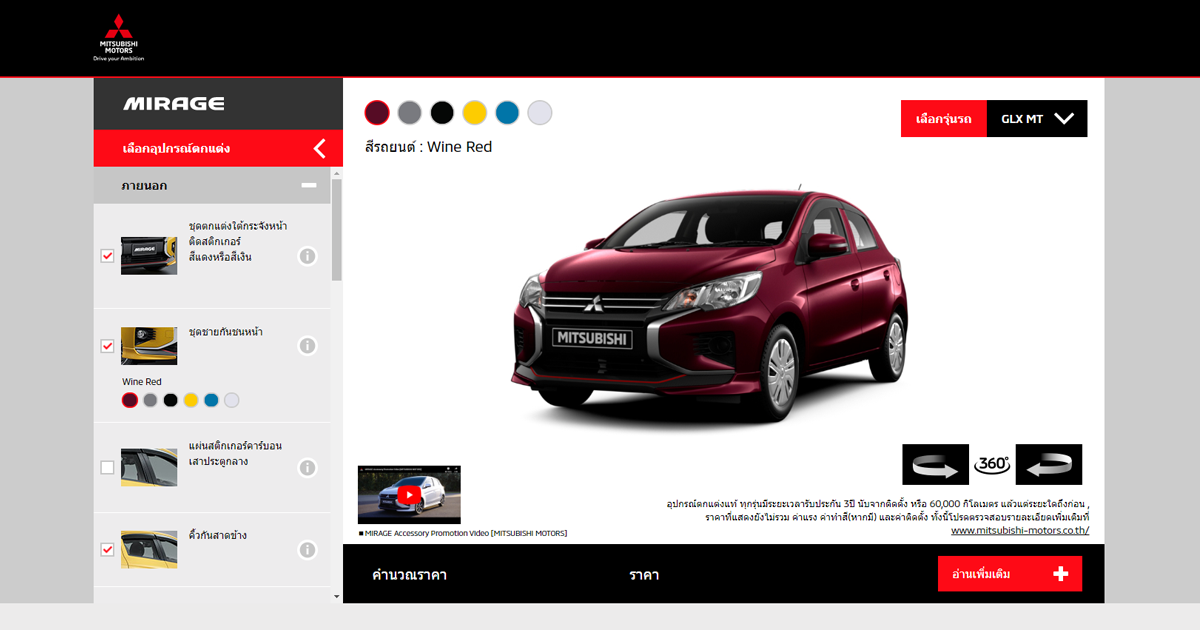
Task: Uncheck the front bumper skirt accessory
Action: [x=108, y=346]
